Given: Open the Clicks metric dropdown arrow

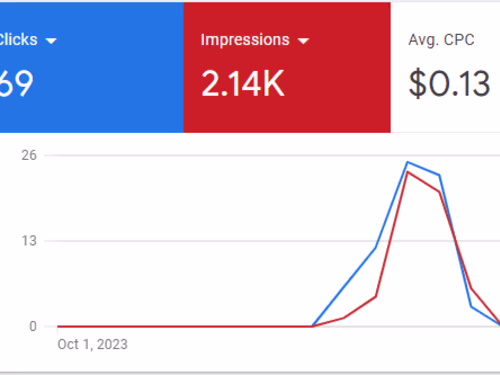Looking at the screenshot, I should pyautogui.click(x=51, y=41).
